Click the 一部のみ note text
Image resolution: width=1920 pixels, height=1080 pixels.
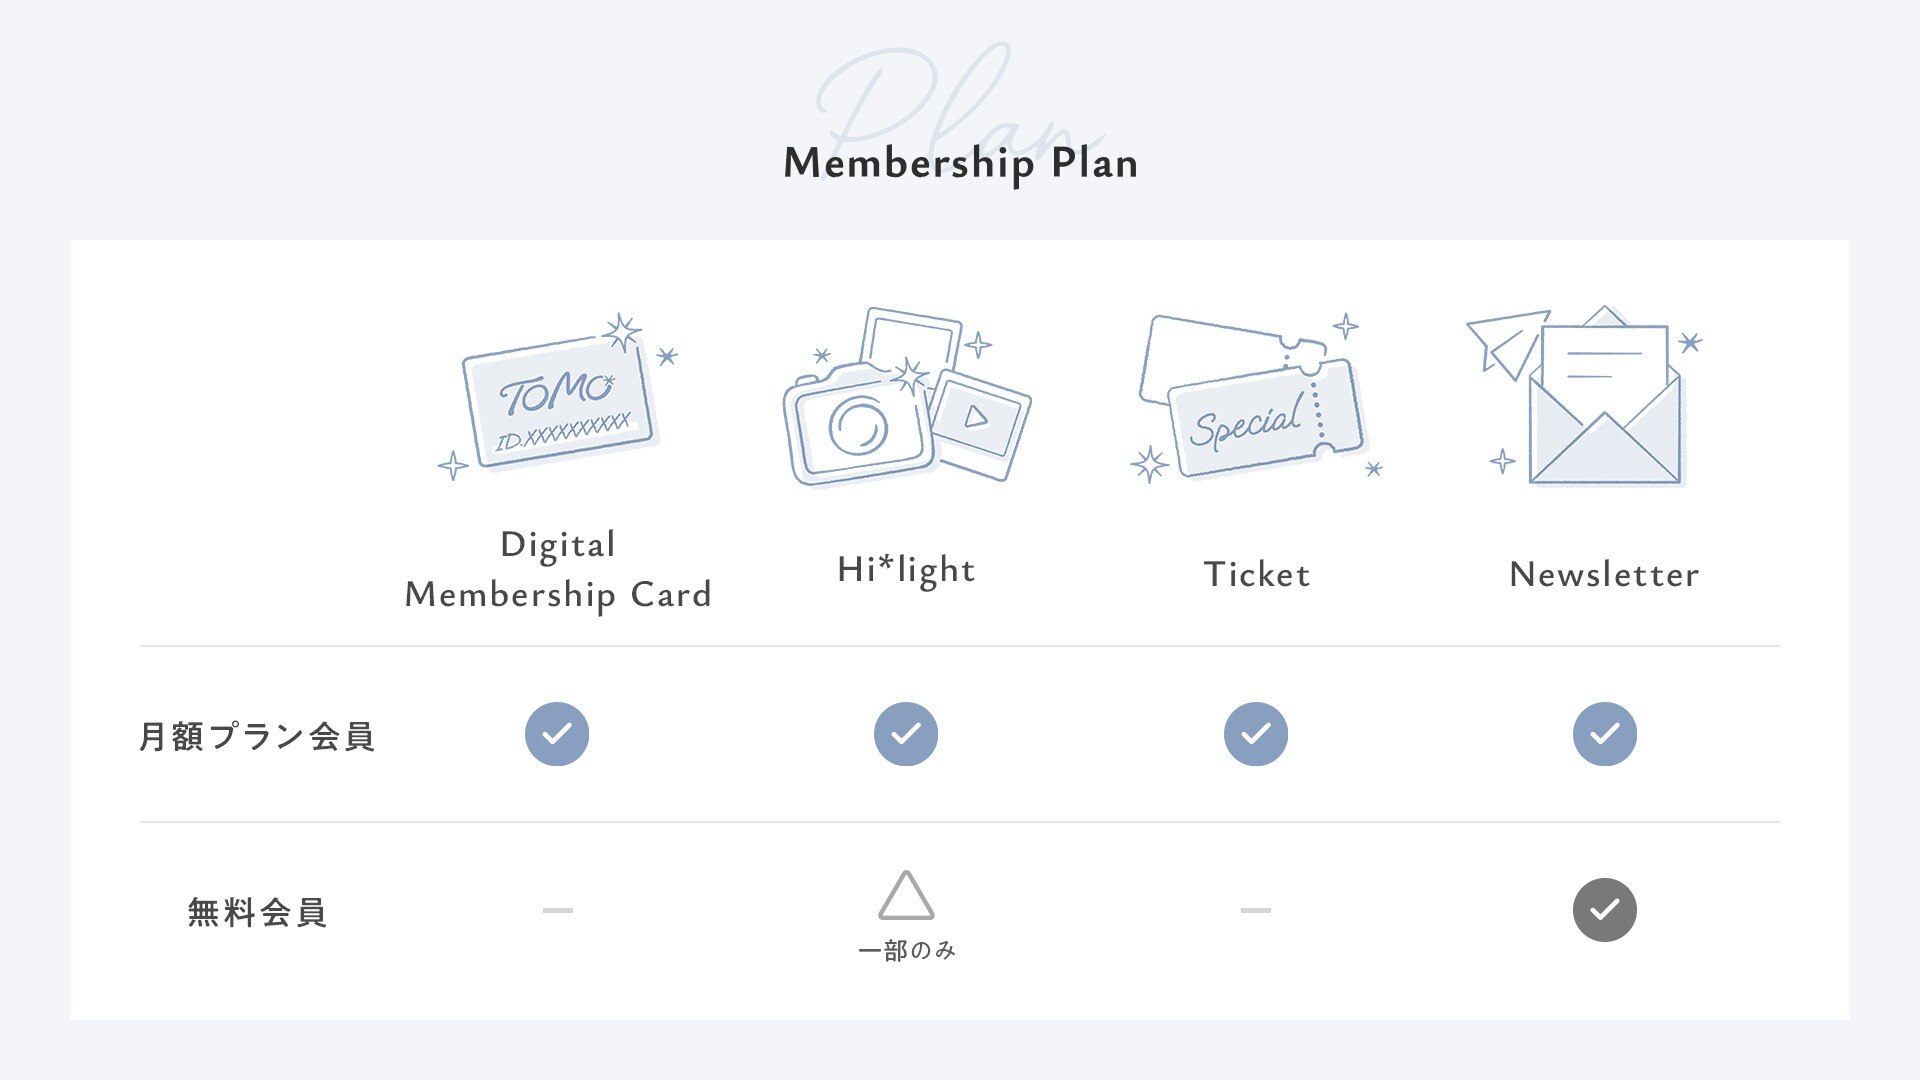coord(907,950)
